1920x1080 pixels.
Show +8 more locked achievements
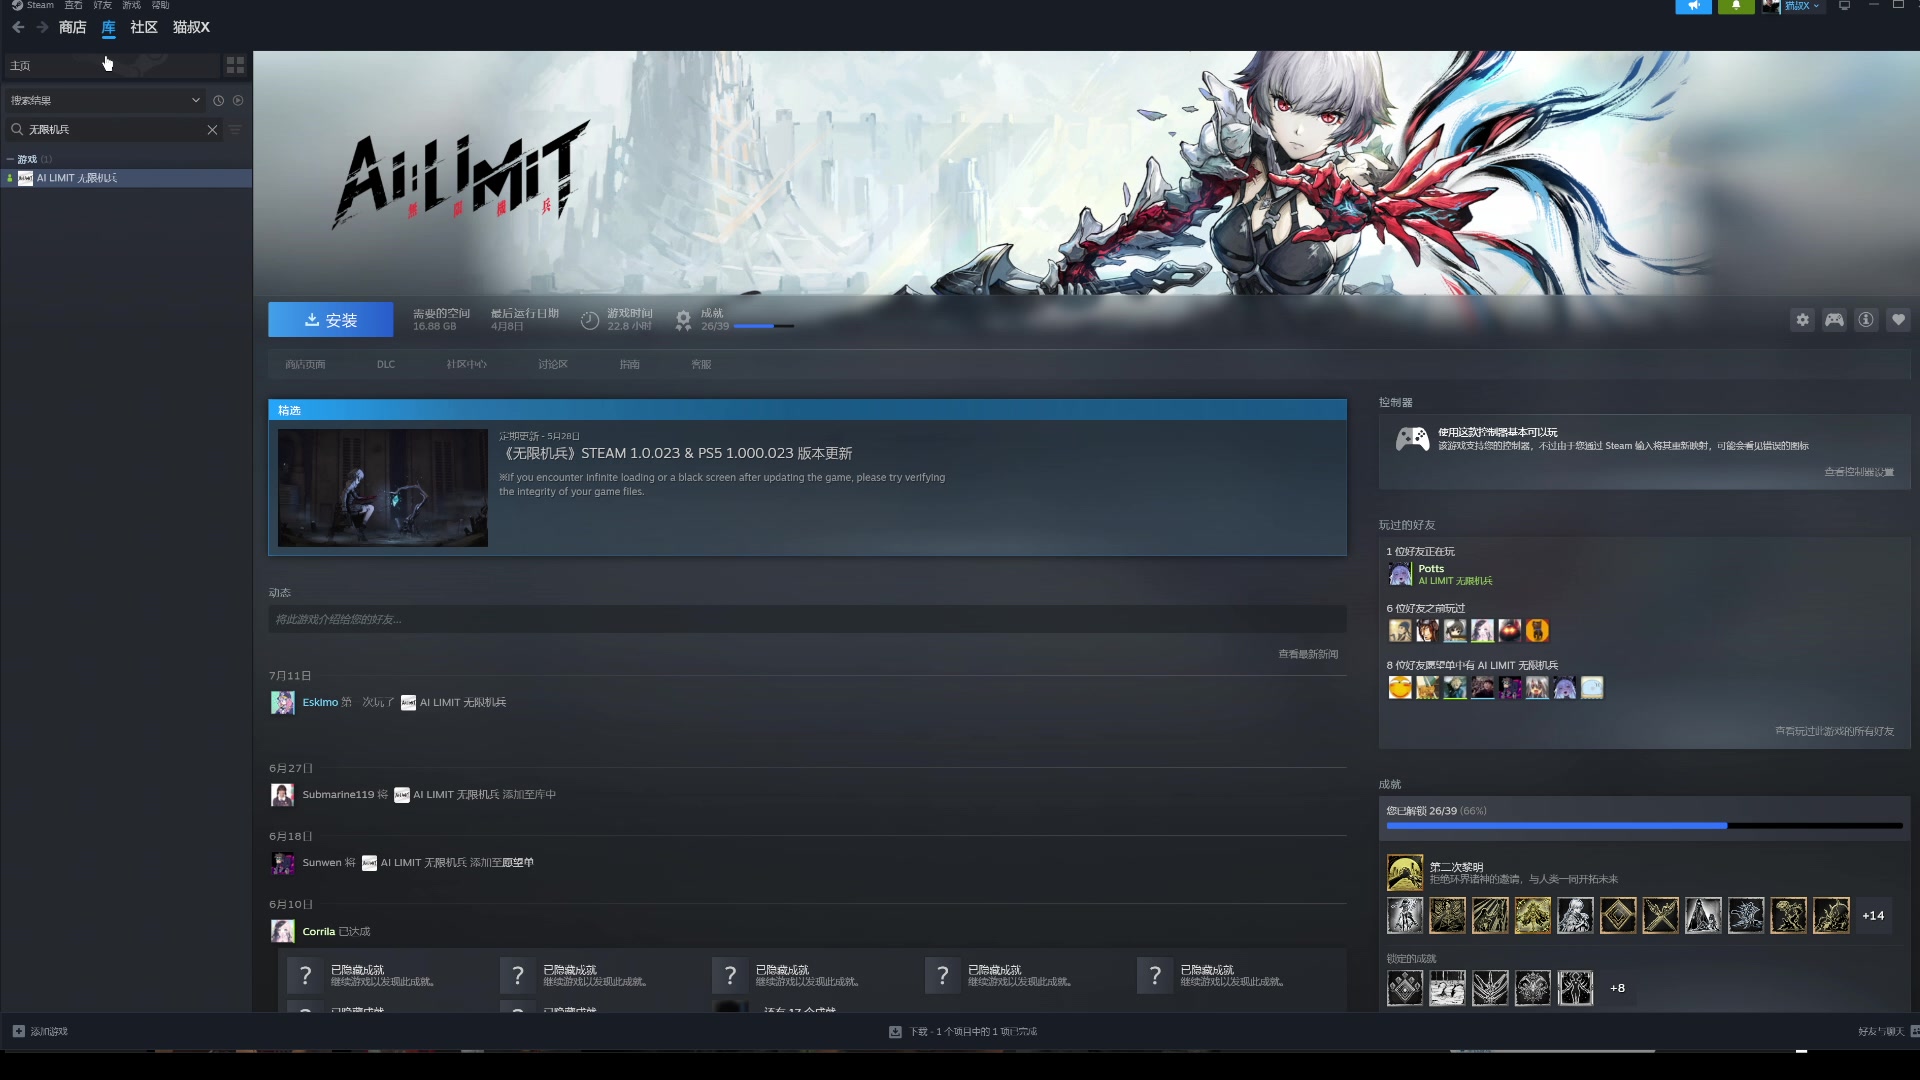(x=1617, y=988)
